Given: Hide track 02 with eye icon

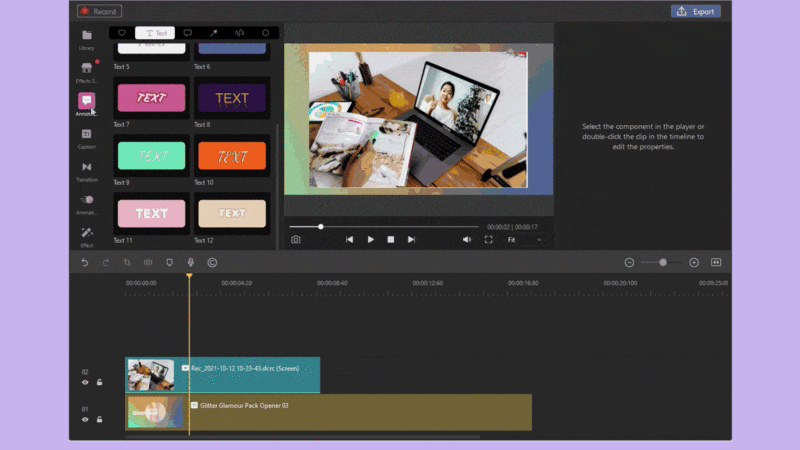Looking at the screenshot, I should point(85,382).
